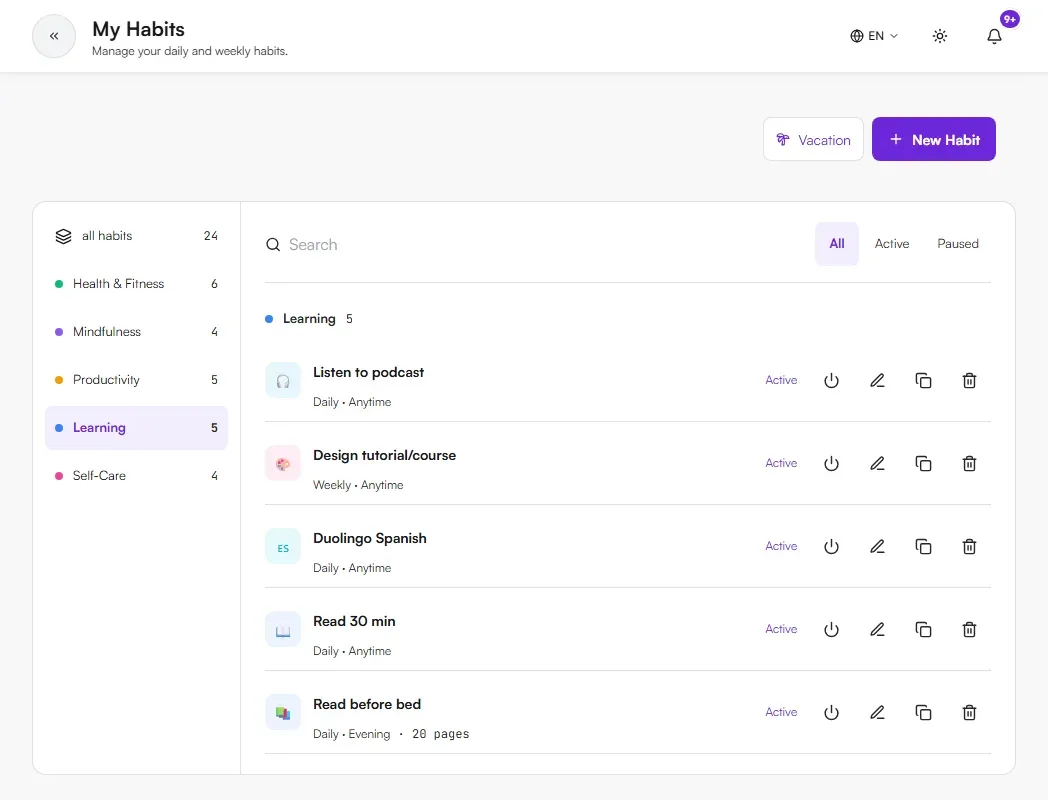Open Listen to podcast habit title
Image resolution: width=1048 pixels, height=800 pixels.
[368, 372]
